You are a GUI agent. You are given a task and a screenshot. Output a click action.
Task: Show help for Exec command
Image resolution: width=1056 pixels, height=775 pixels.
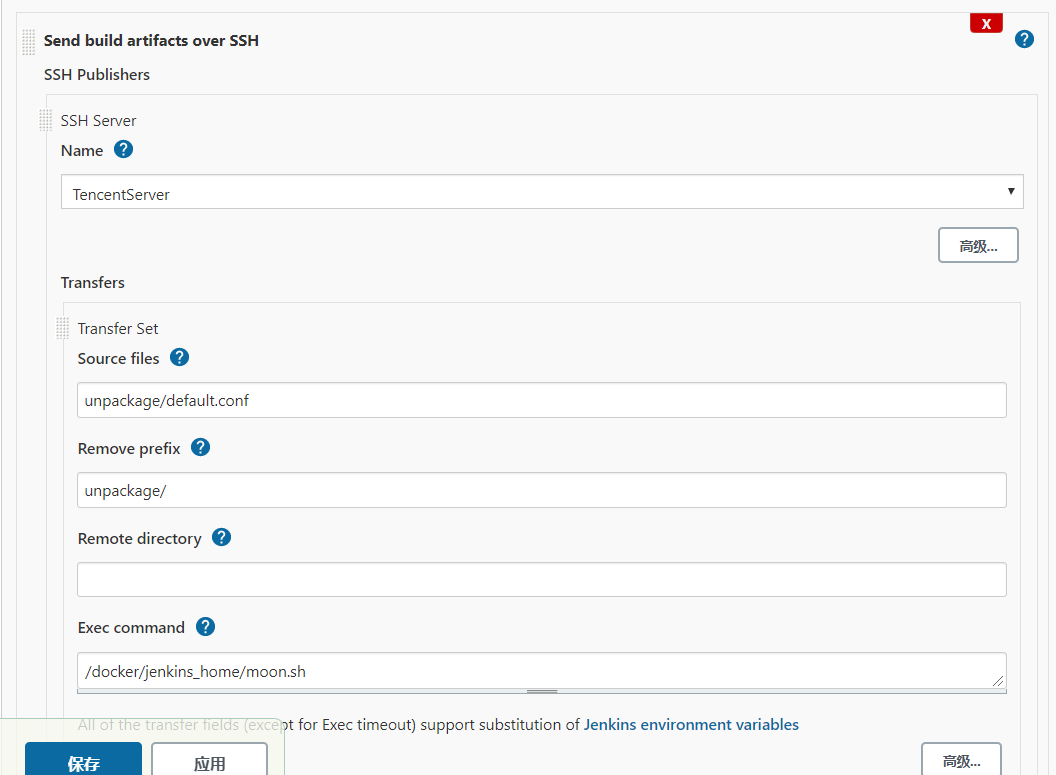point(205,626)
